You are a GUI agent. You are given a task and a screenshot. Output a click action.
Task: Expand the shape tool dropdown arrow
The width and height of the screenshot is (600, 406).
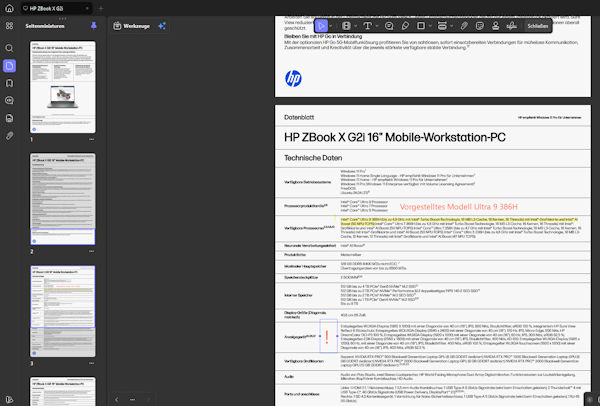coord(430,26)
